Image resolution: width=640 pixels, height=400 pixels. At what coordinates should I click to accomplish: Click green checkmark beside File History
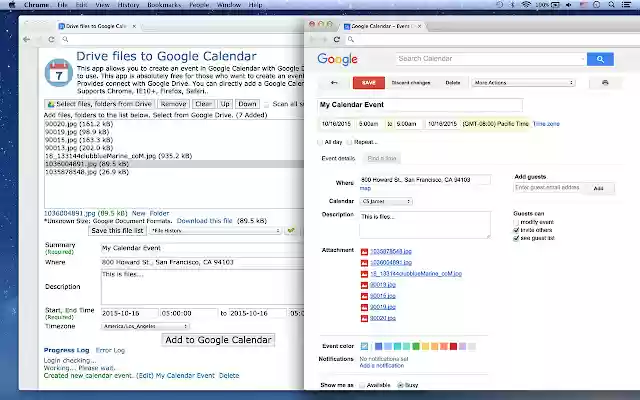[291, 231]
